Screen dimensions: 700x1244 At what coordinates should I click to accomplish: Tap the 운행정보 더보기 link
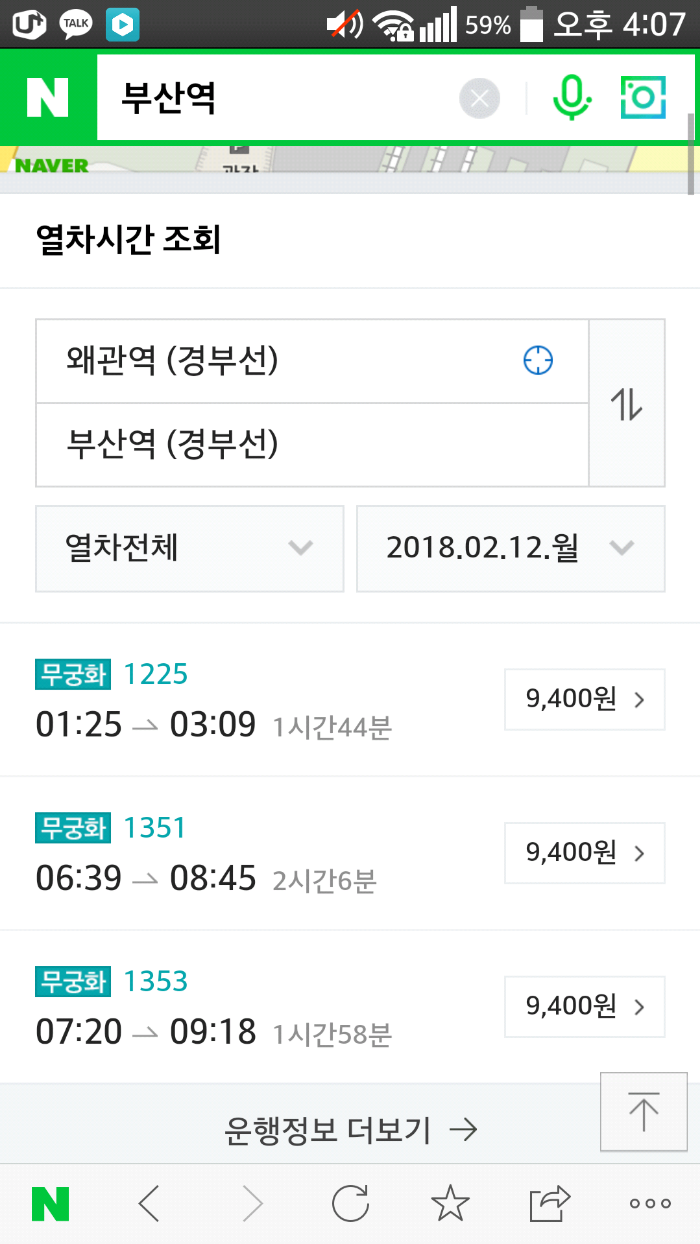tap(350, 1130)
